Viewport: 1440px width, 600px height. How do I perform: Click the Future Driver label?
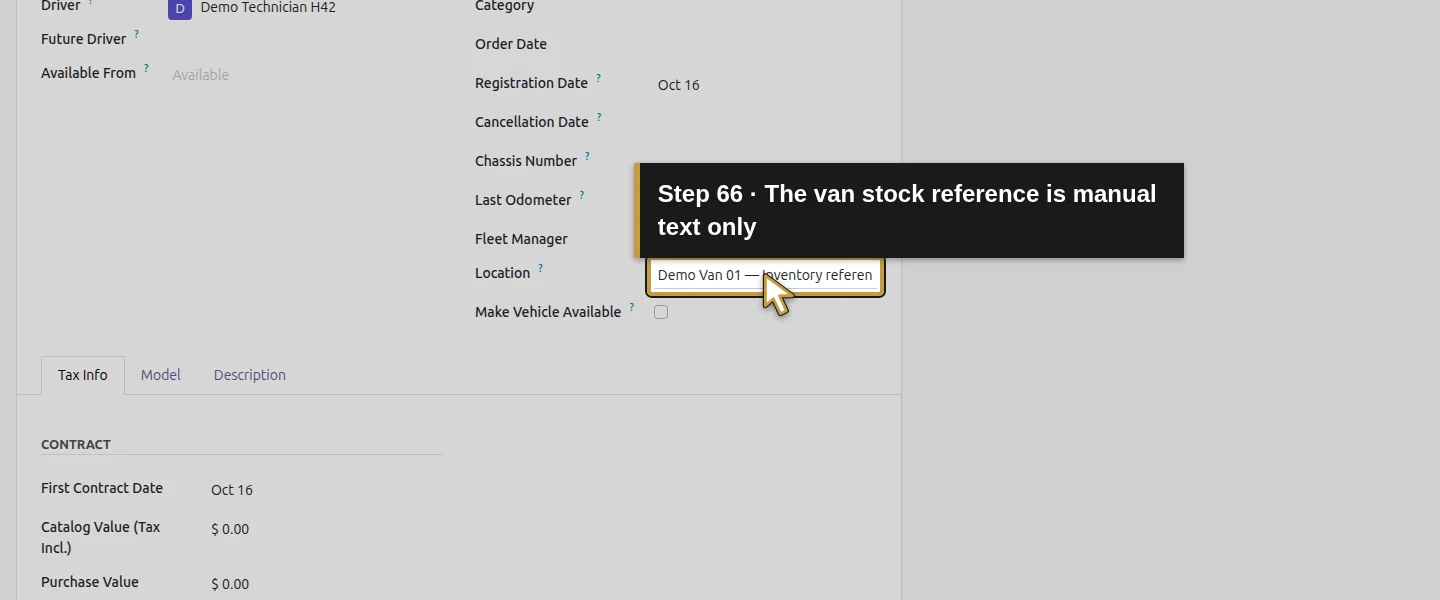(84, 39)
